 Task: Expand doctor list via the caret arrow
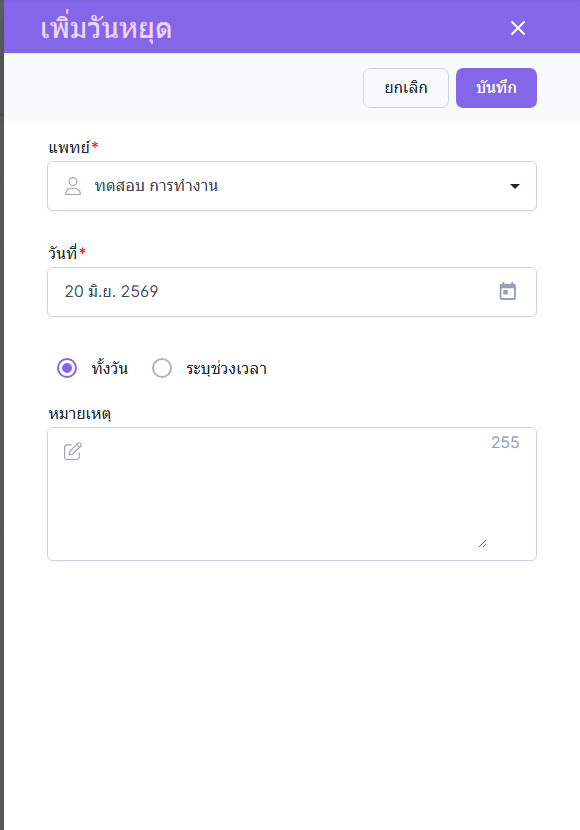pos(514,186)
